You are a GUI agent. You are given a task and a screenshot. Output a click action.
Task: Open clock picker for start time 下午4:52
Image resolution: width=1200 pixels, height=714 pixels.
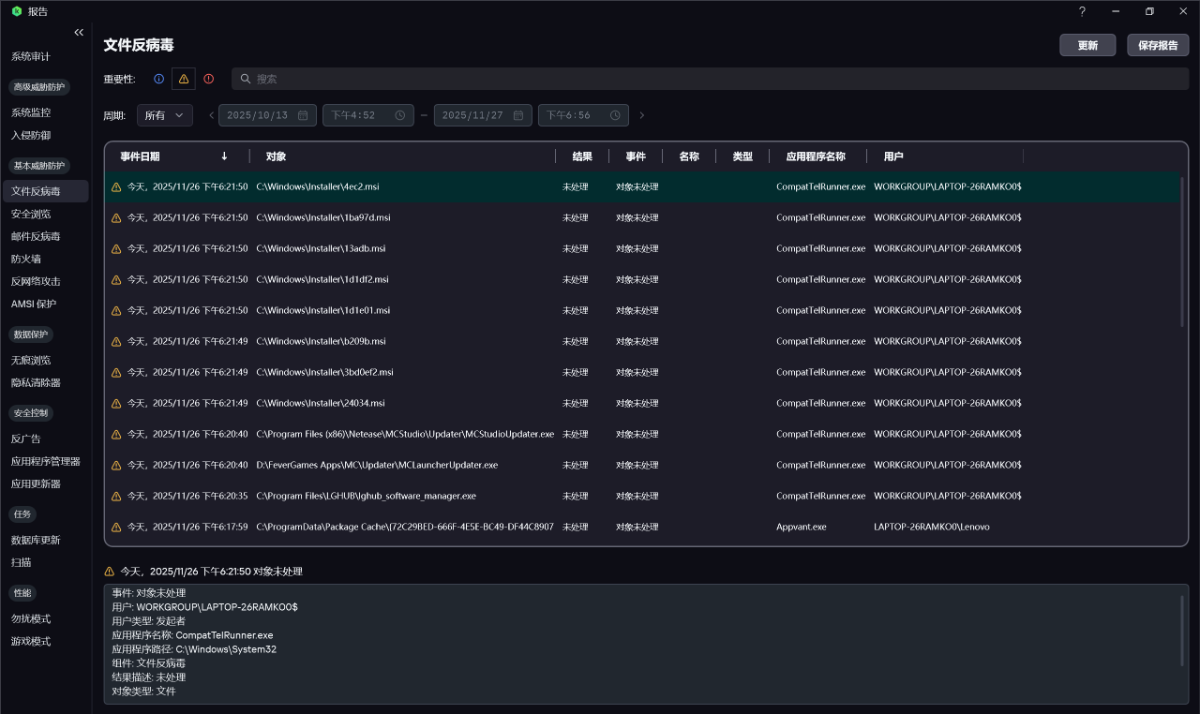[x=400, y=116]
